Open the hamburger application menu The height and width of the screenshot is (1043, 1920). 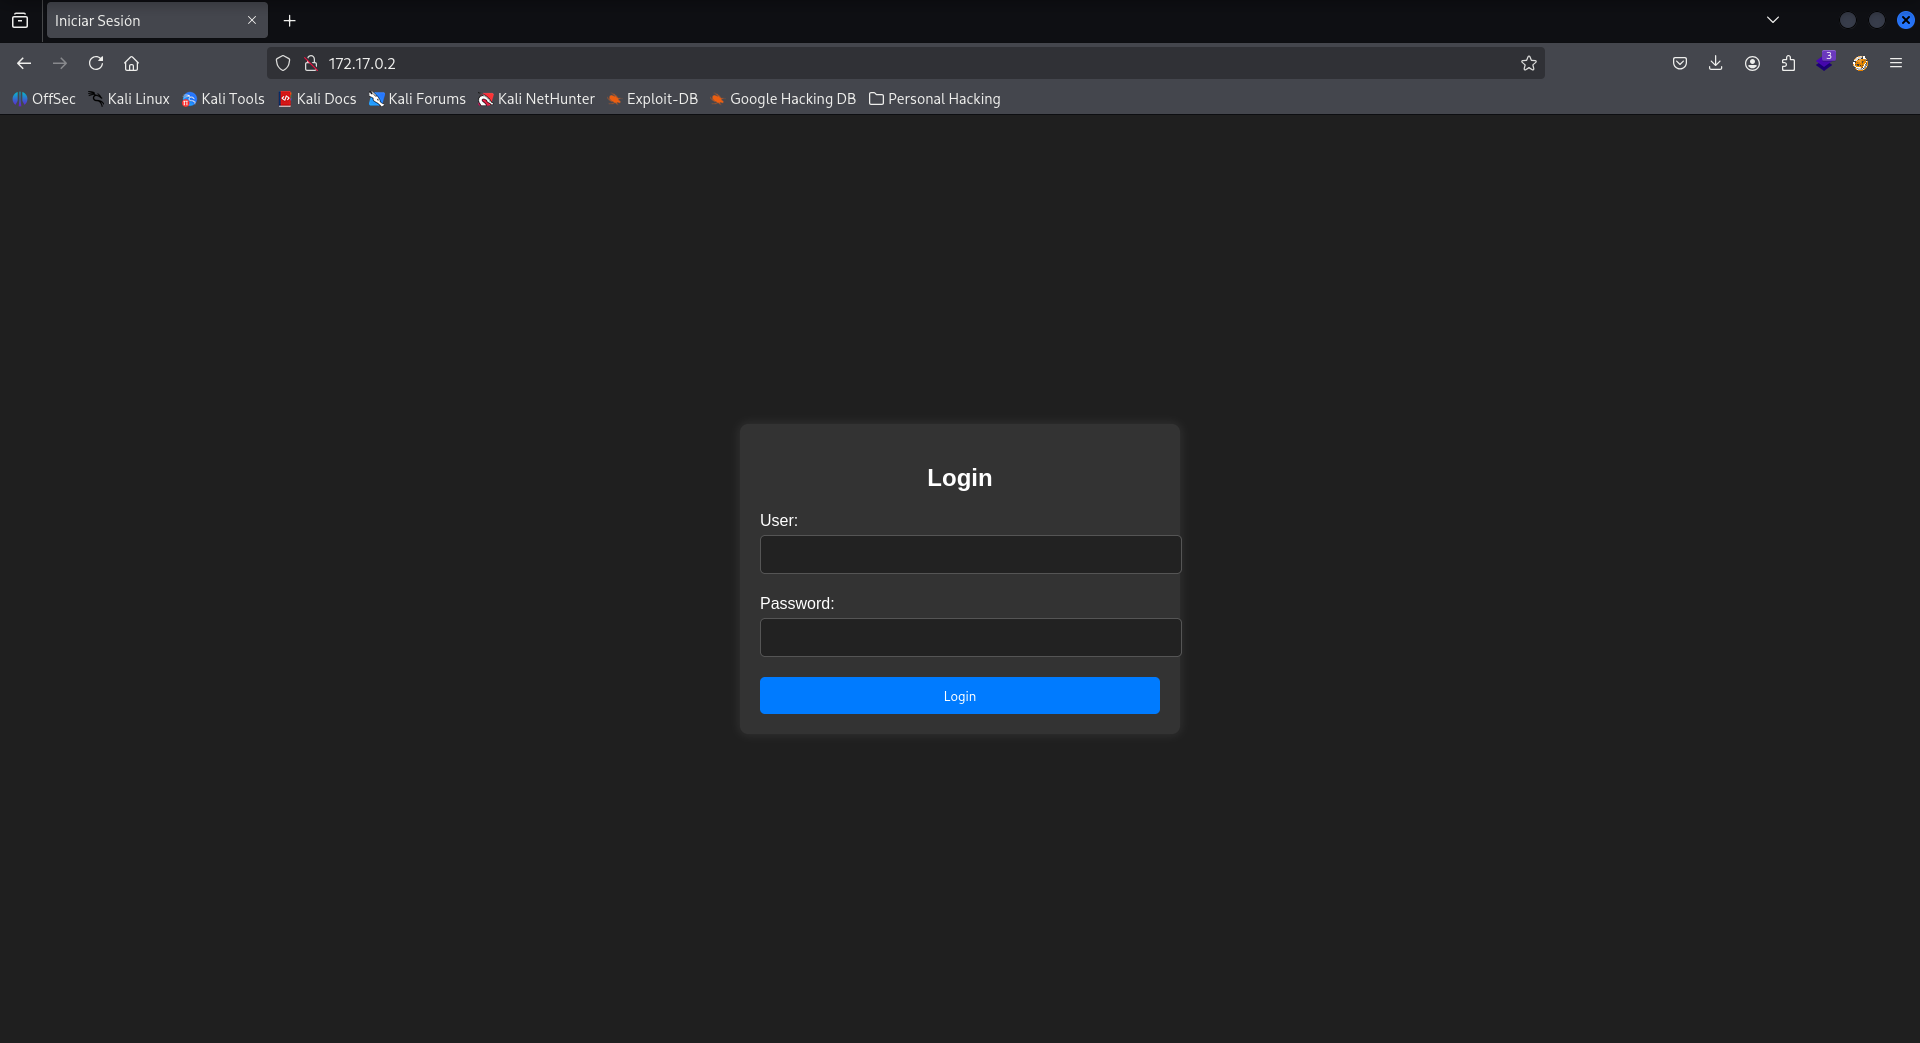[x=1896, y=62]
